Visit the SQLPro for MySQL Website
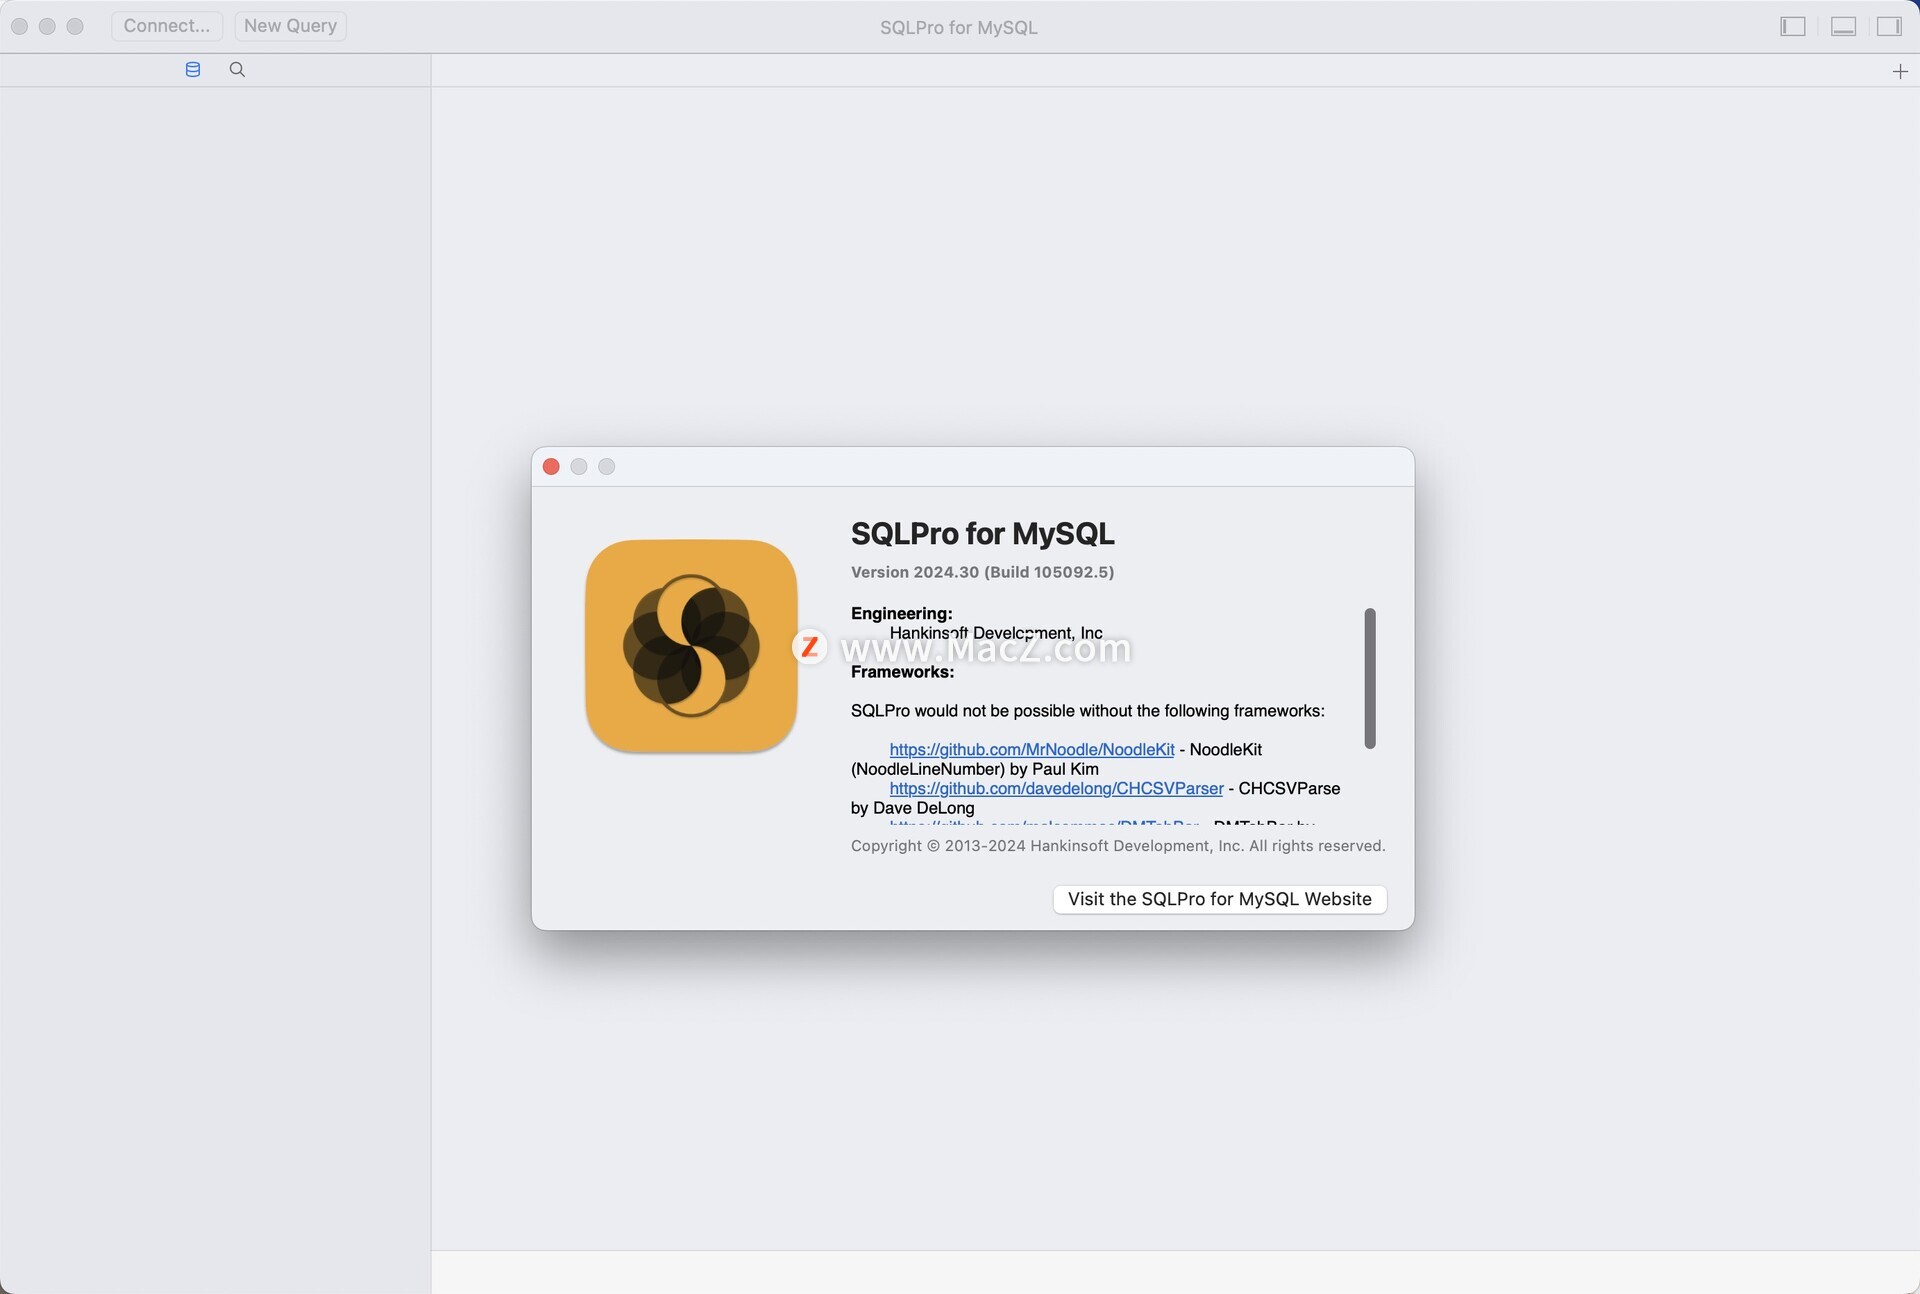Viewport: 1920px width, 1294px height. [x=1220, y=899]
